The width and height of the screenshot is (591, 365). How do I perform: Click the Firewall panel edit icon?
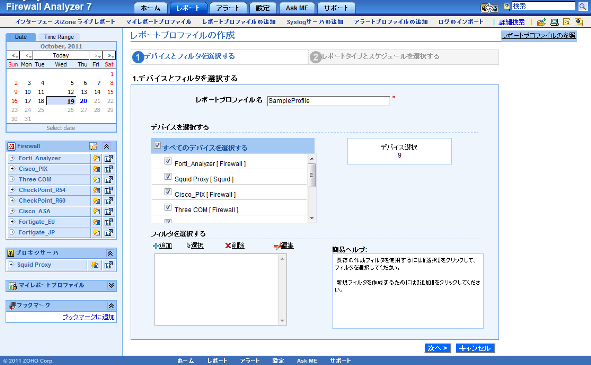pos(93,146)
